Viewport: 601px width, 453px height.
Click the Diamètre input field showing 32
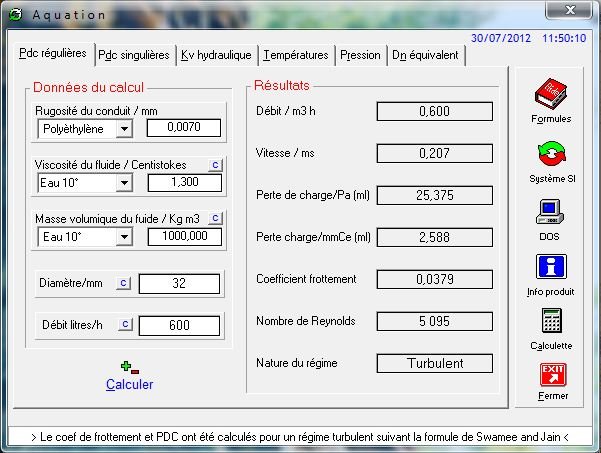click(178, 284)
